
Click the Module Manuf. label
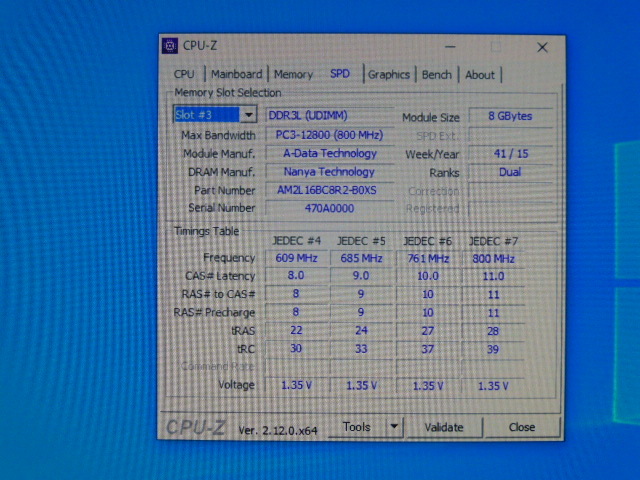219,153
